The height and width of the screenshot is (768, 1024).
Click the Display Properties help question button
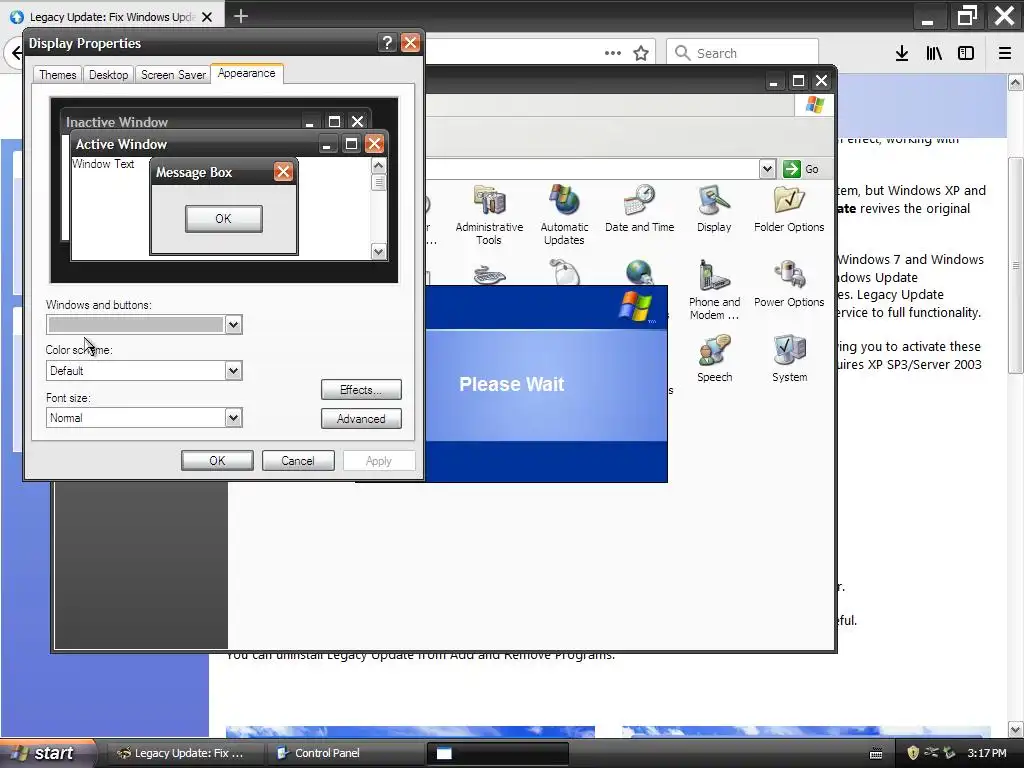pyautogui.click(x=387, y=43)
